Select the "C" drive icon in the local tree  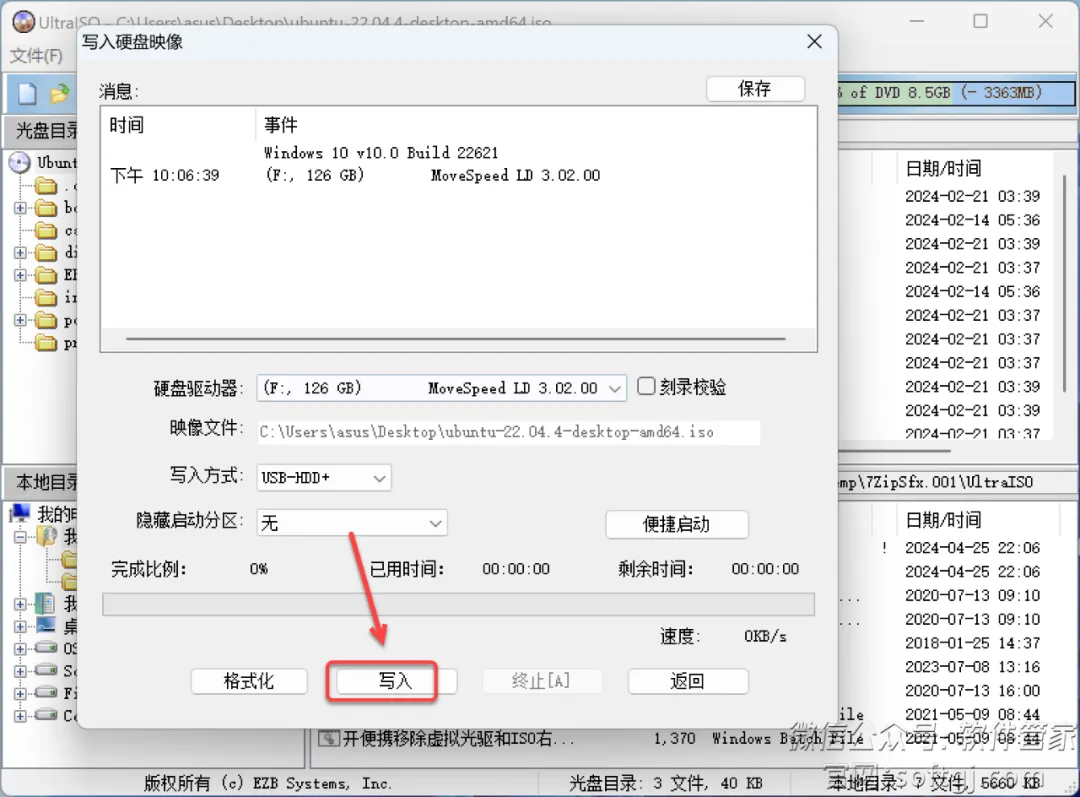46,715
